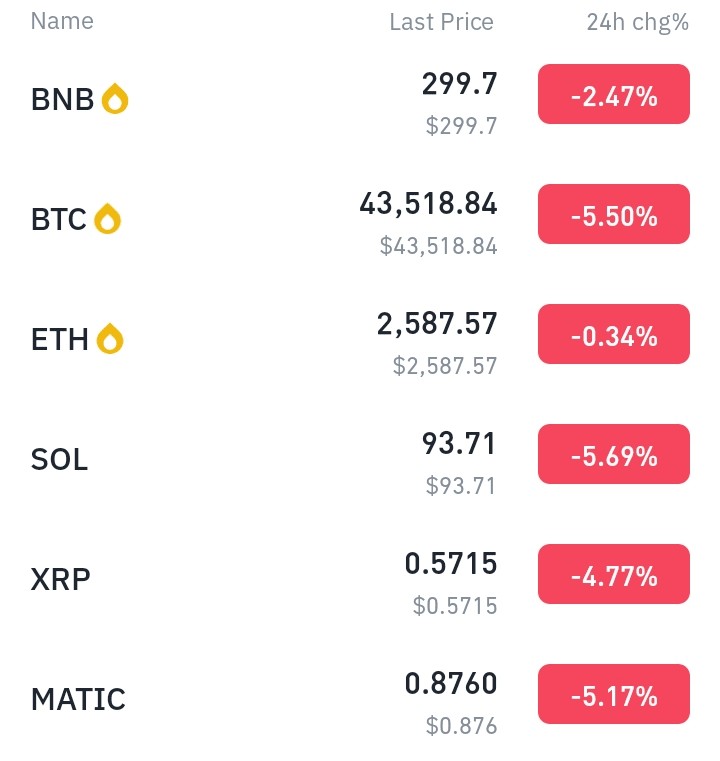Tap the flame icon next to ETH
720x761 pixels.
(x=110, y=339)
